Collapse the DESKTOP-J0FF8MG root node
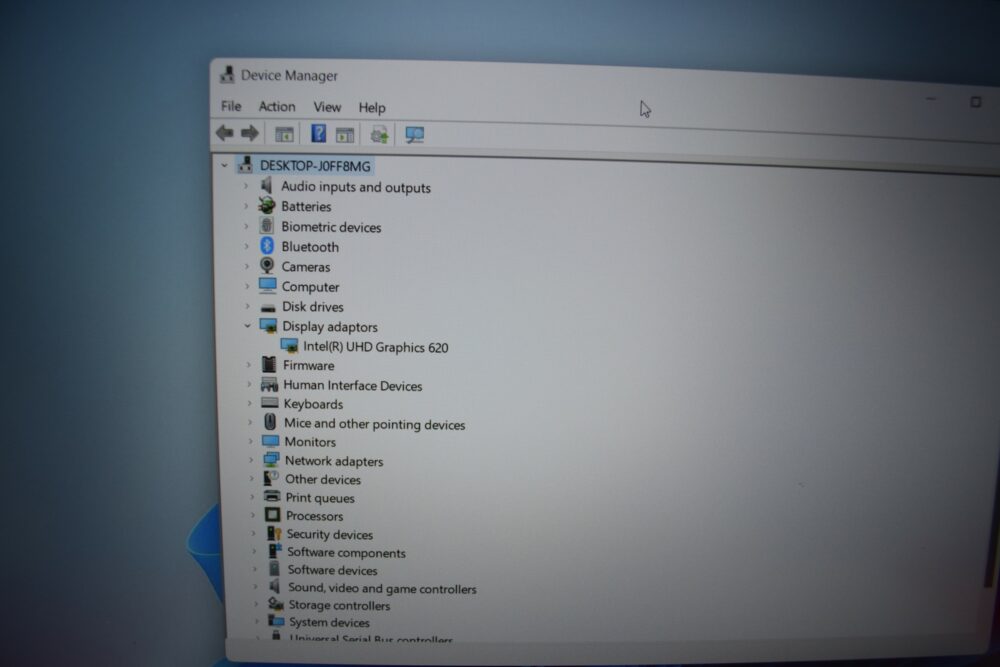The width and height of the screenshot is (1000, 667). [224, 165]
